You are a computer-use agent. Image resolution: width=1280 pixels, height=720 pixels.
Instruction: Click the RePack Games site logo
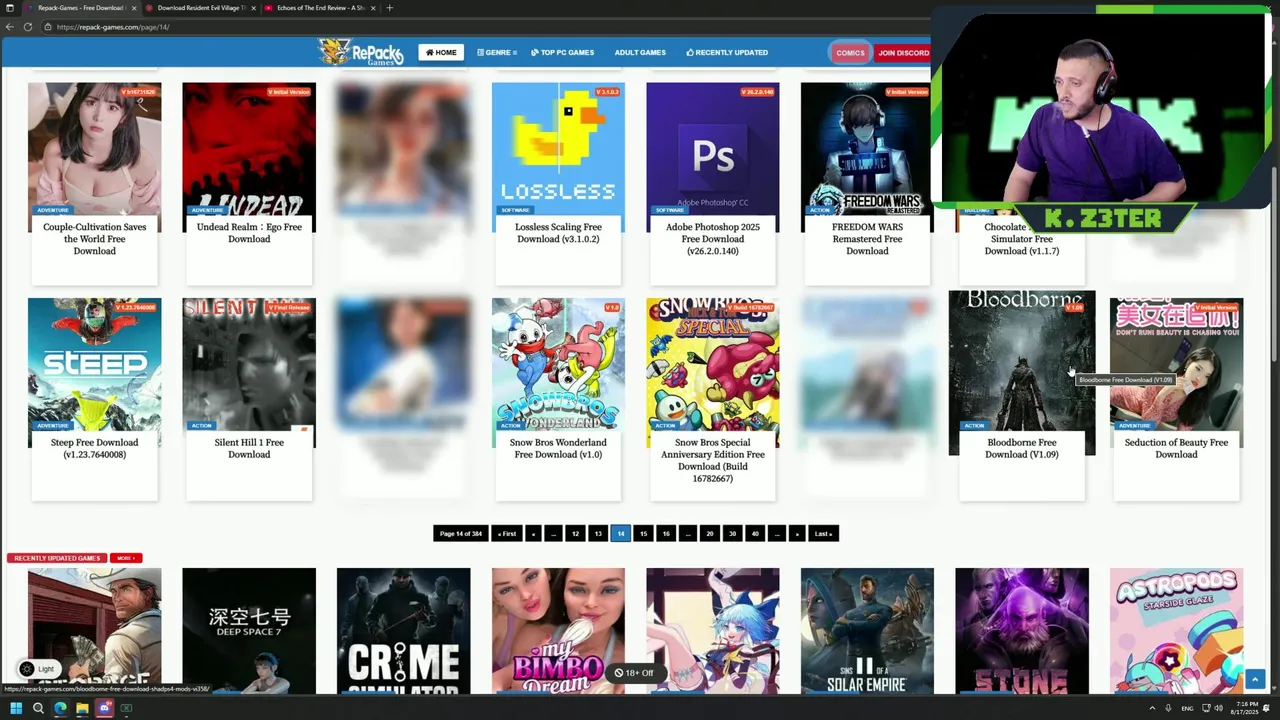360,52
